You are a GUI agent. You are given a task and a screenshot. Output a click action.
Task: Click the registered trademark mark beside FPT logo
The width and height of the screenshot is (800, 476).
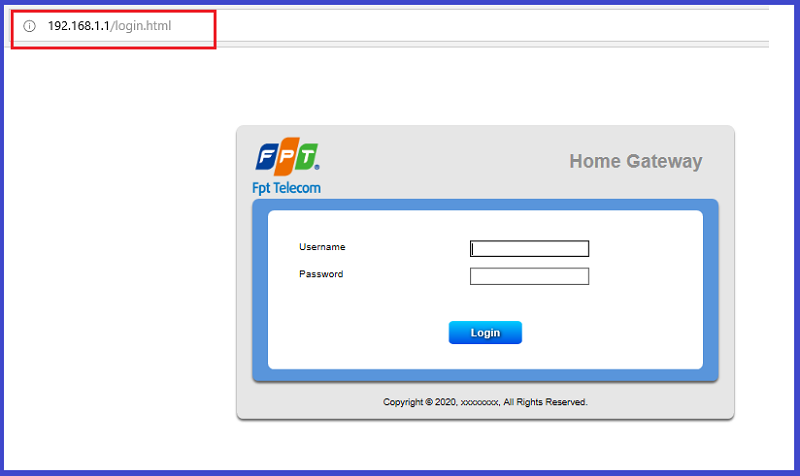317,167
